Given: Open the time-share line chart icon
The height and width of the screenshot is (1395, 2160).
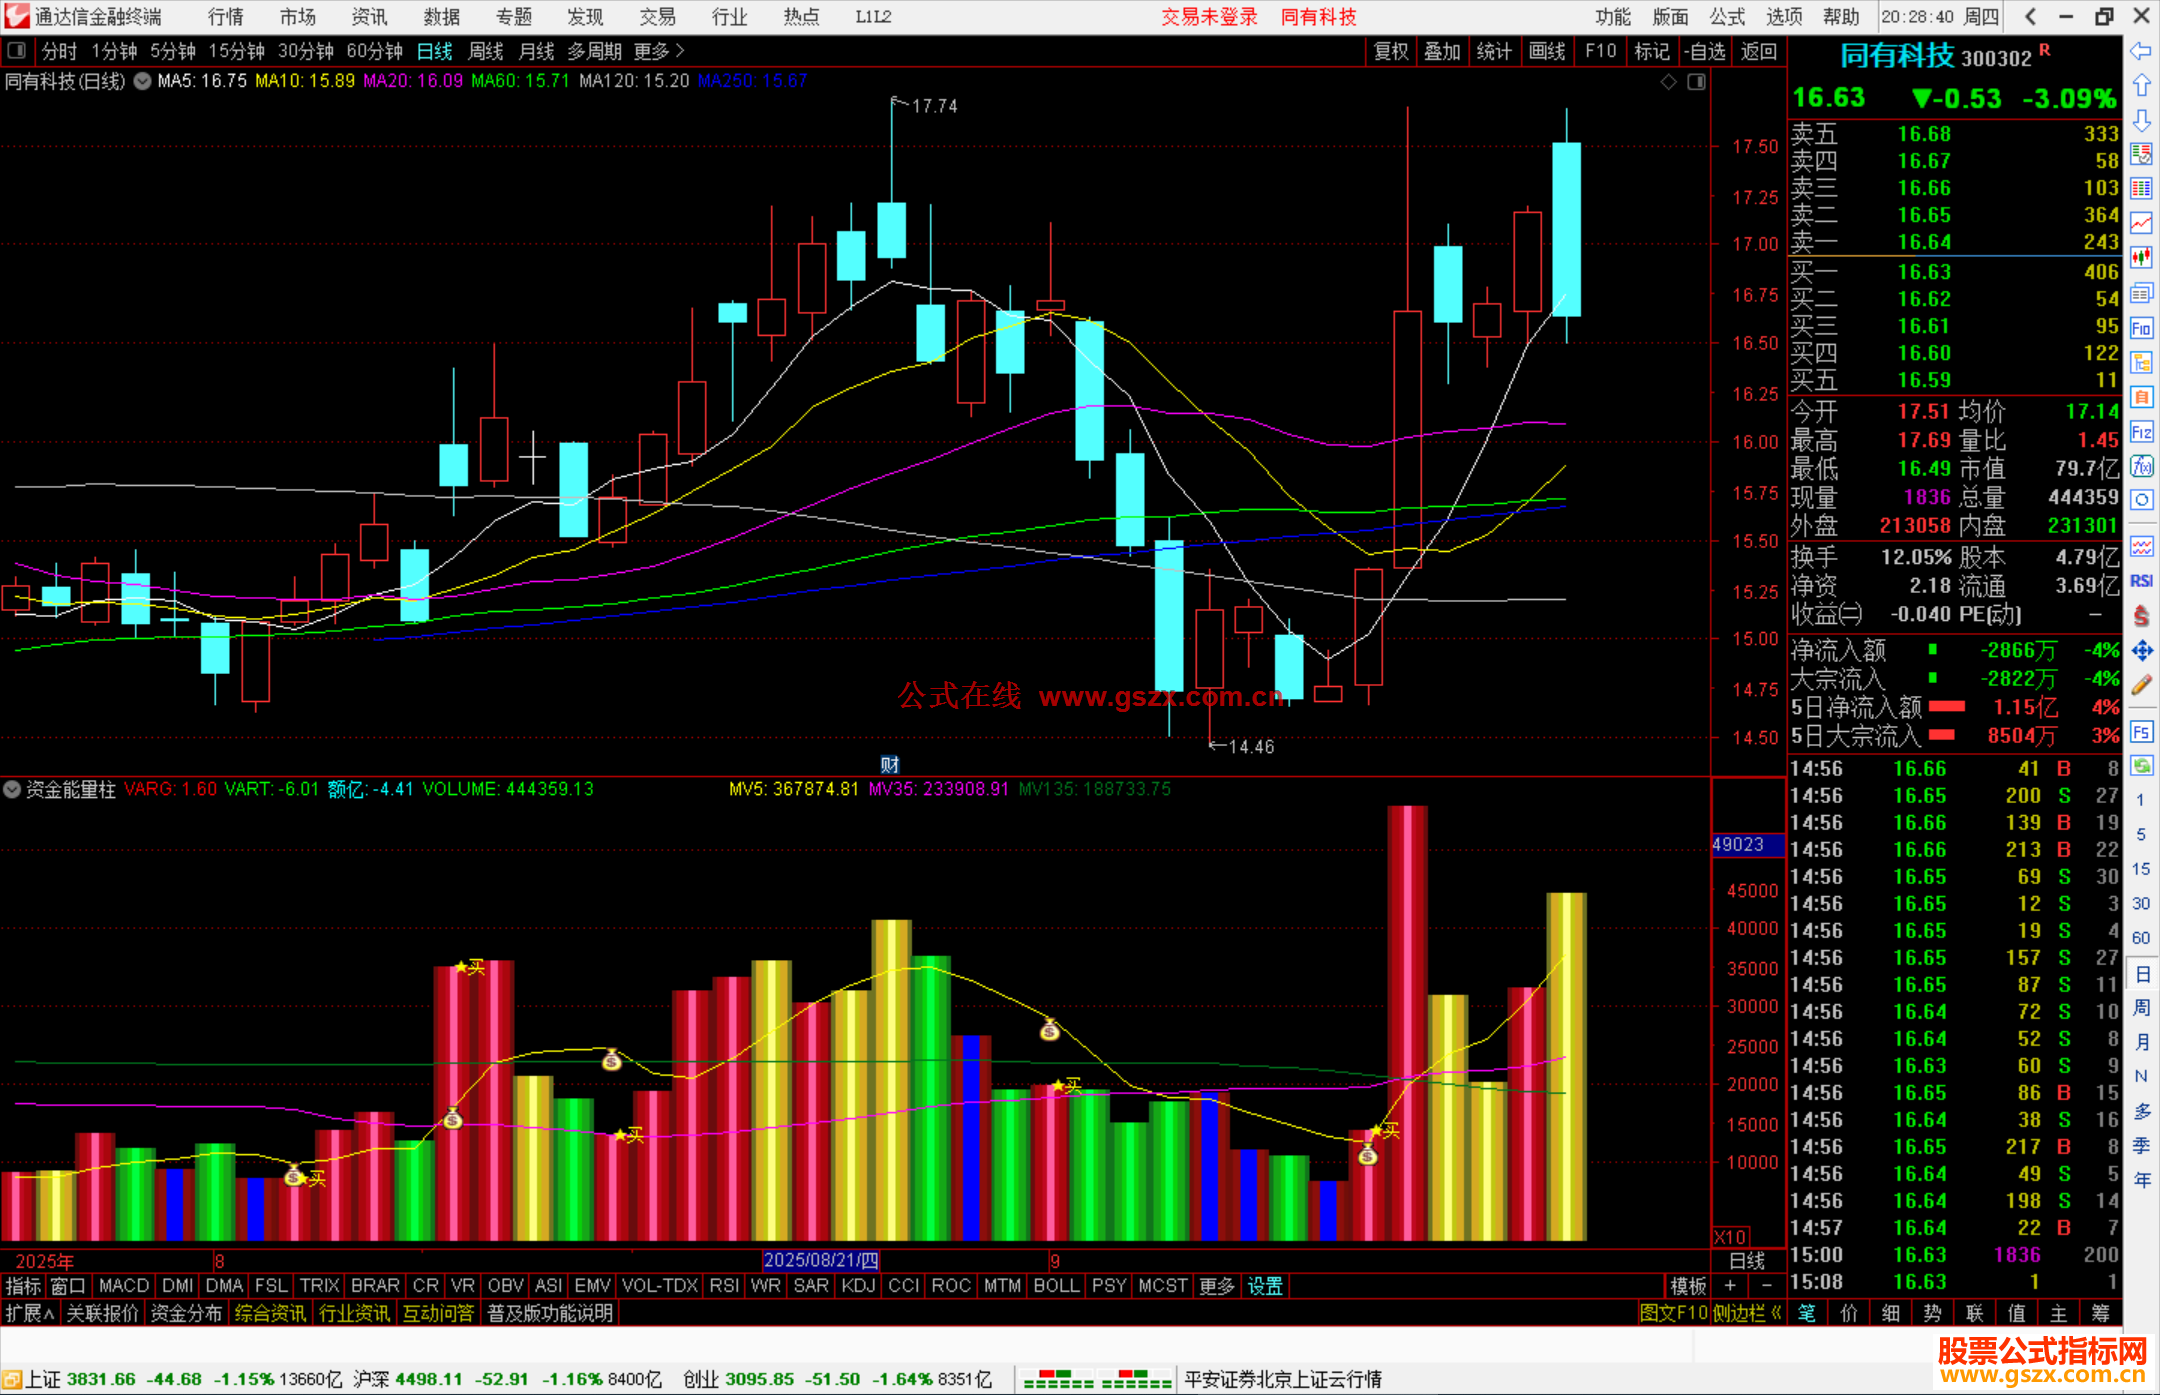Looking at the screenshot, I should pyautogui.click(x=2141, y=223).
